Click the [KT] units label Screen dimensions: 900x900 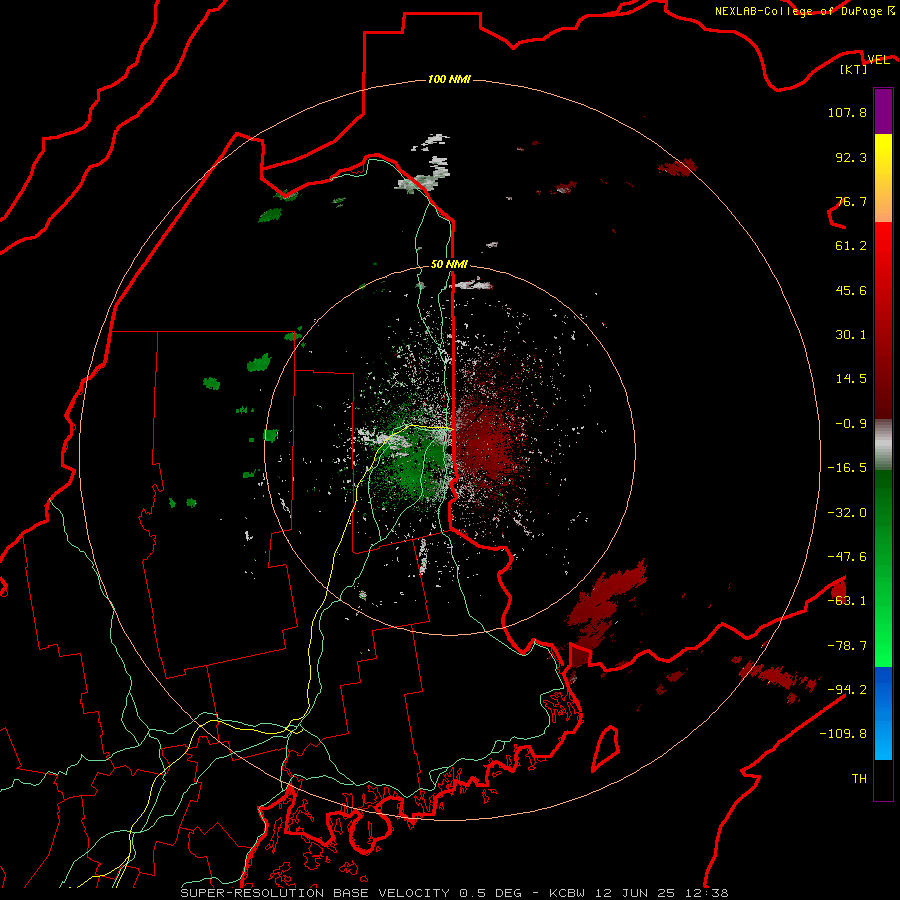coord(854,69)
